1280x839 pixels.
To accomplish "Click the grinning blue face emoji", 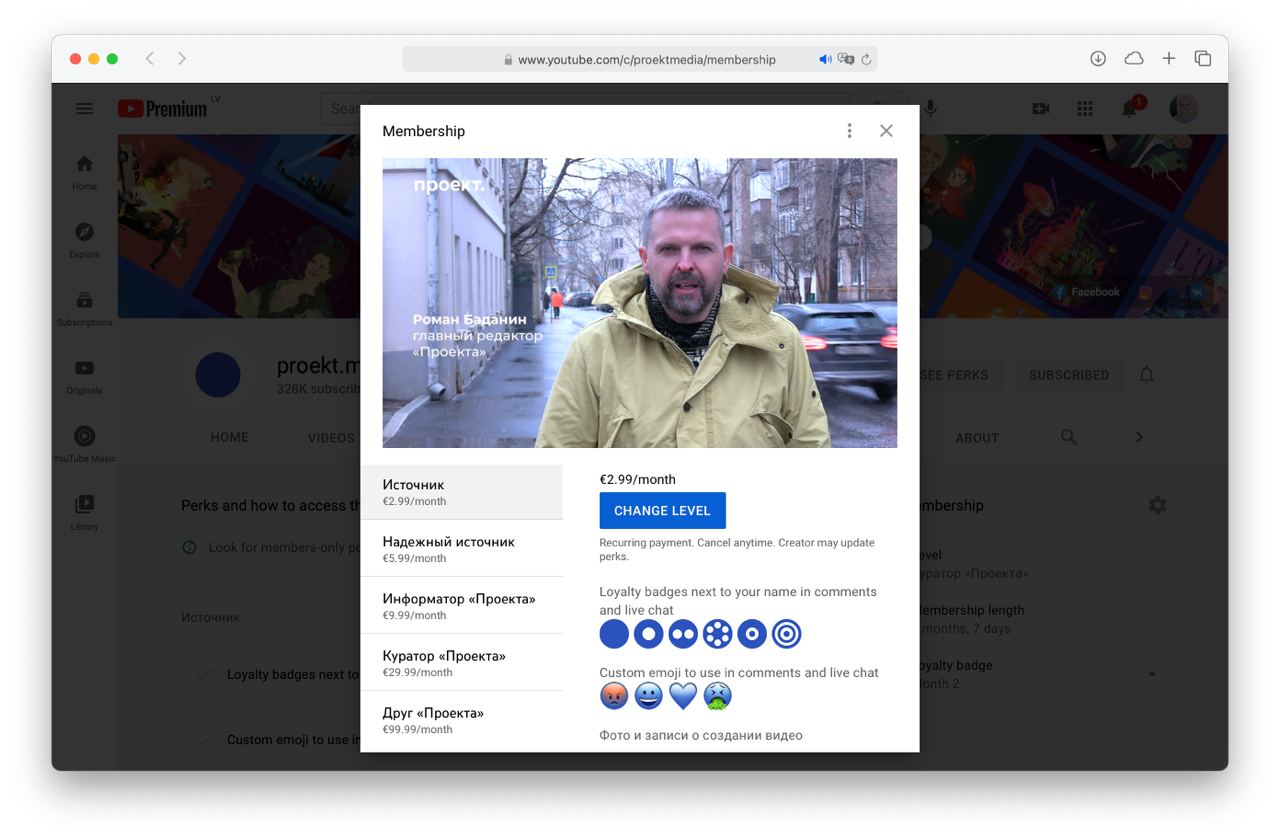I will coord(648,696).
